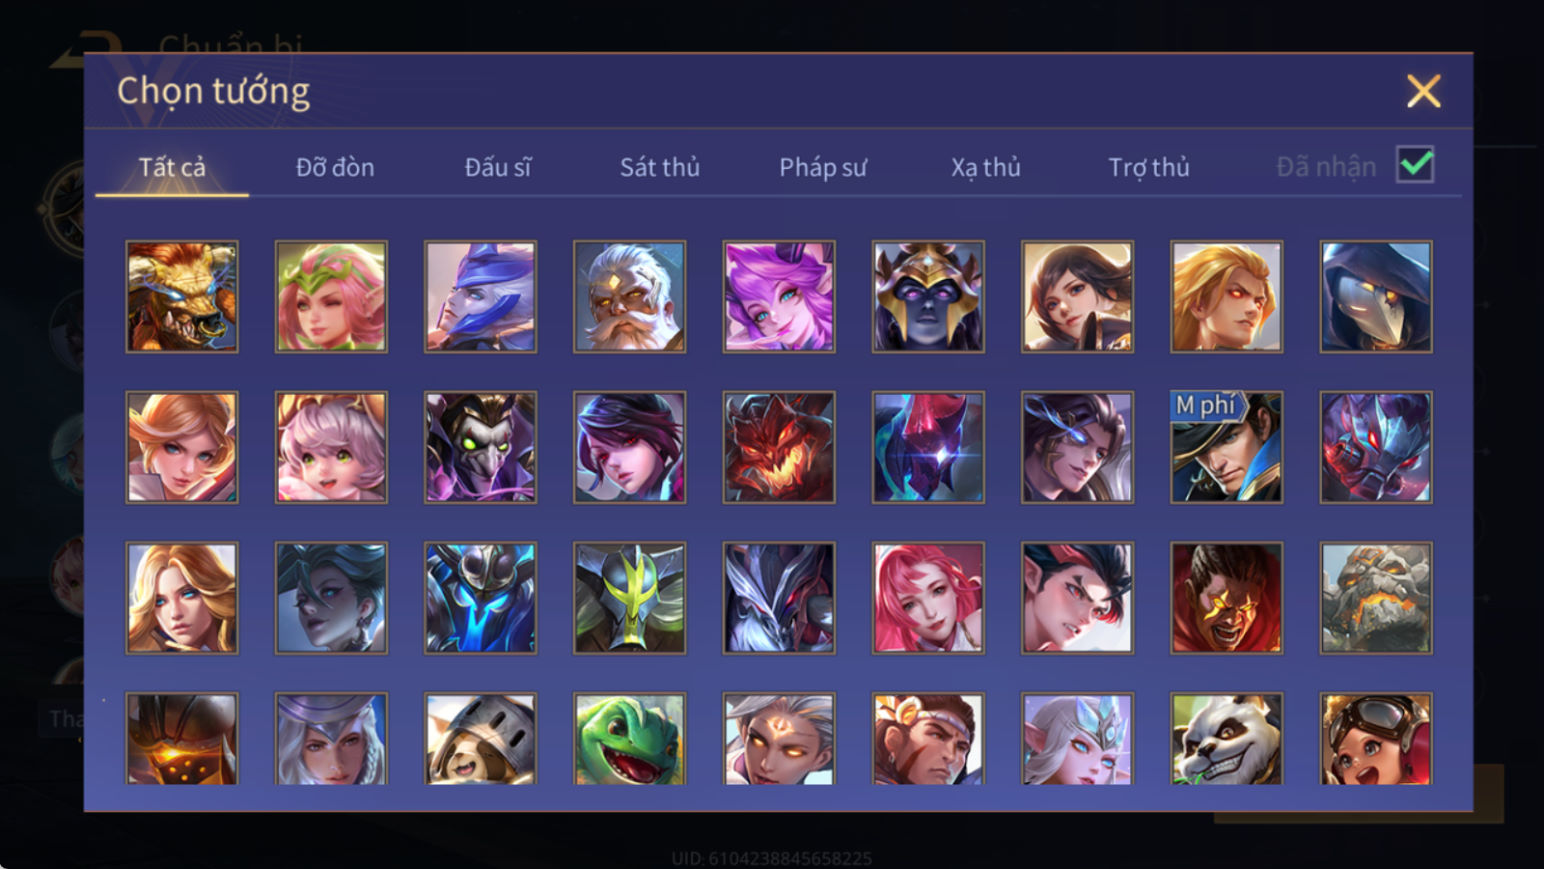
Task: Go to the Tất cả tab
Action: point(172,167)
